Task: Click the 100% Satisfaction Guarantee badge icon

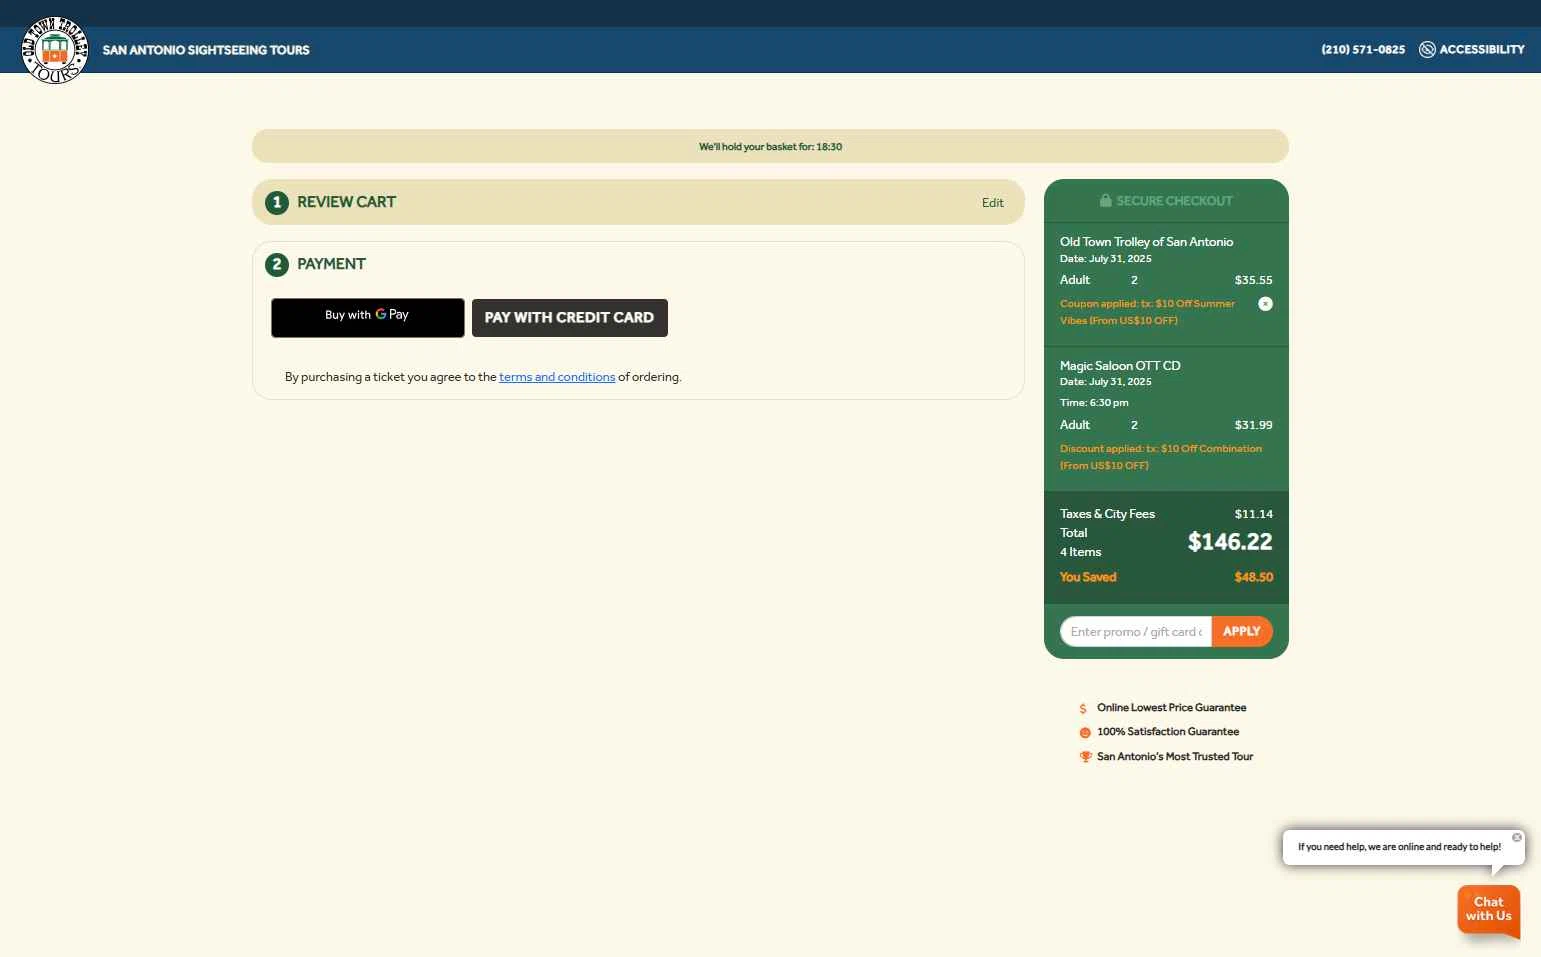Action: click(x=1085, y=732)
